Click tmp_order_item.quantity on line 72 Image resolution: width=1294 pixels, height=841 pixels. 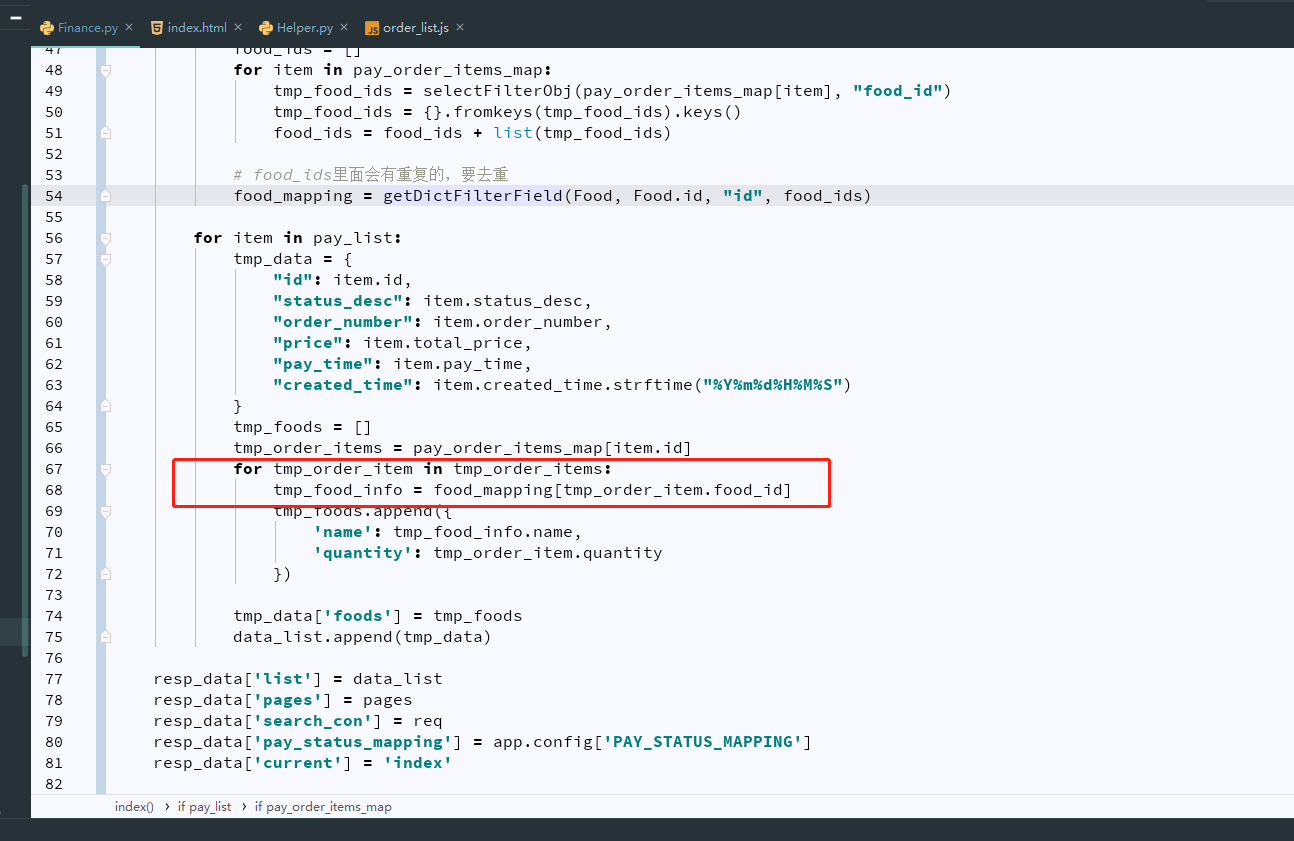(x=549, y=552)
